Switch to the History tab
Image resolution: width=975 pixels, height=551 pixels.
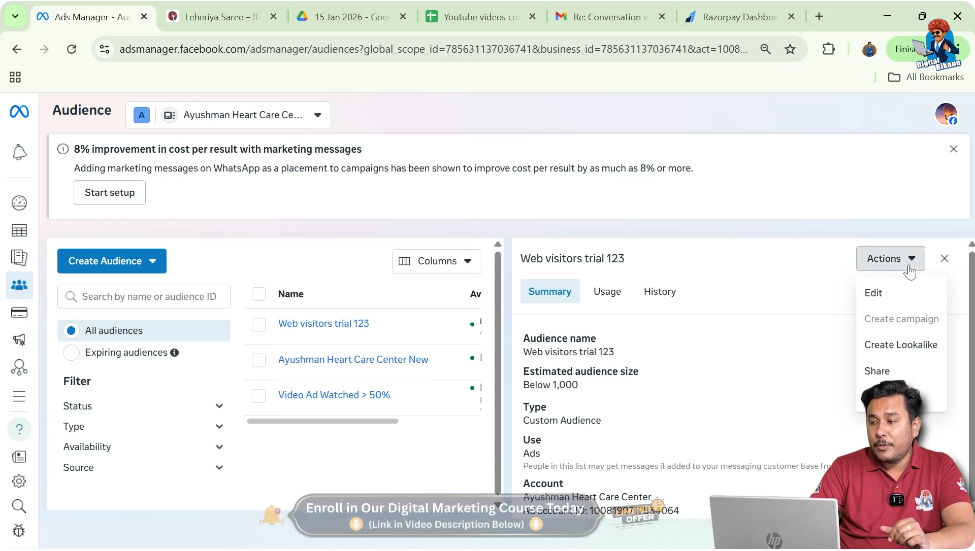[x=660, y=292]
